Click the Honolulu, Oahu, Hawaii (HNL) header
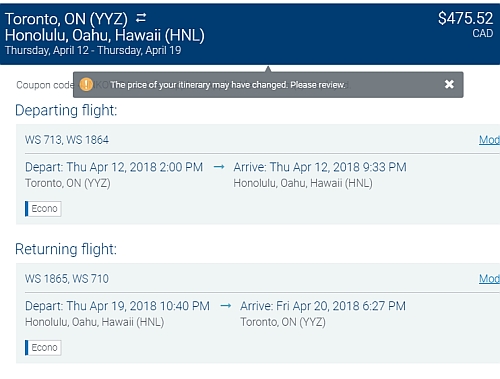 [105, 35]
